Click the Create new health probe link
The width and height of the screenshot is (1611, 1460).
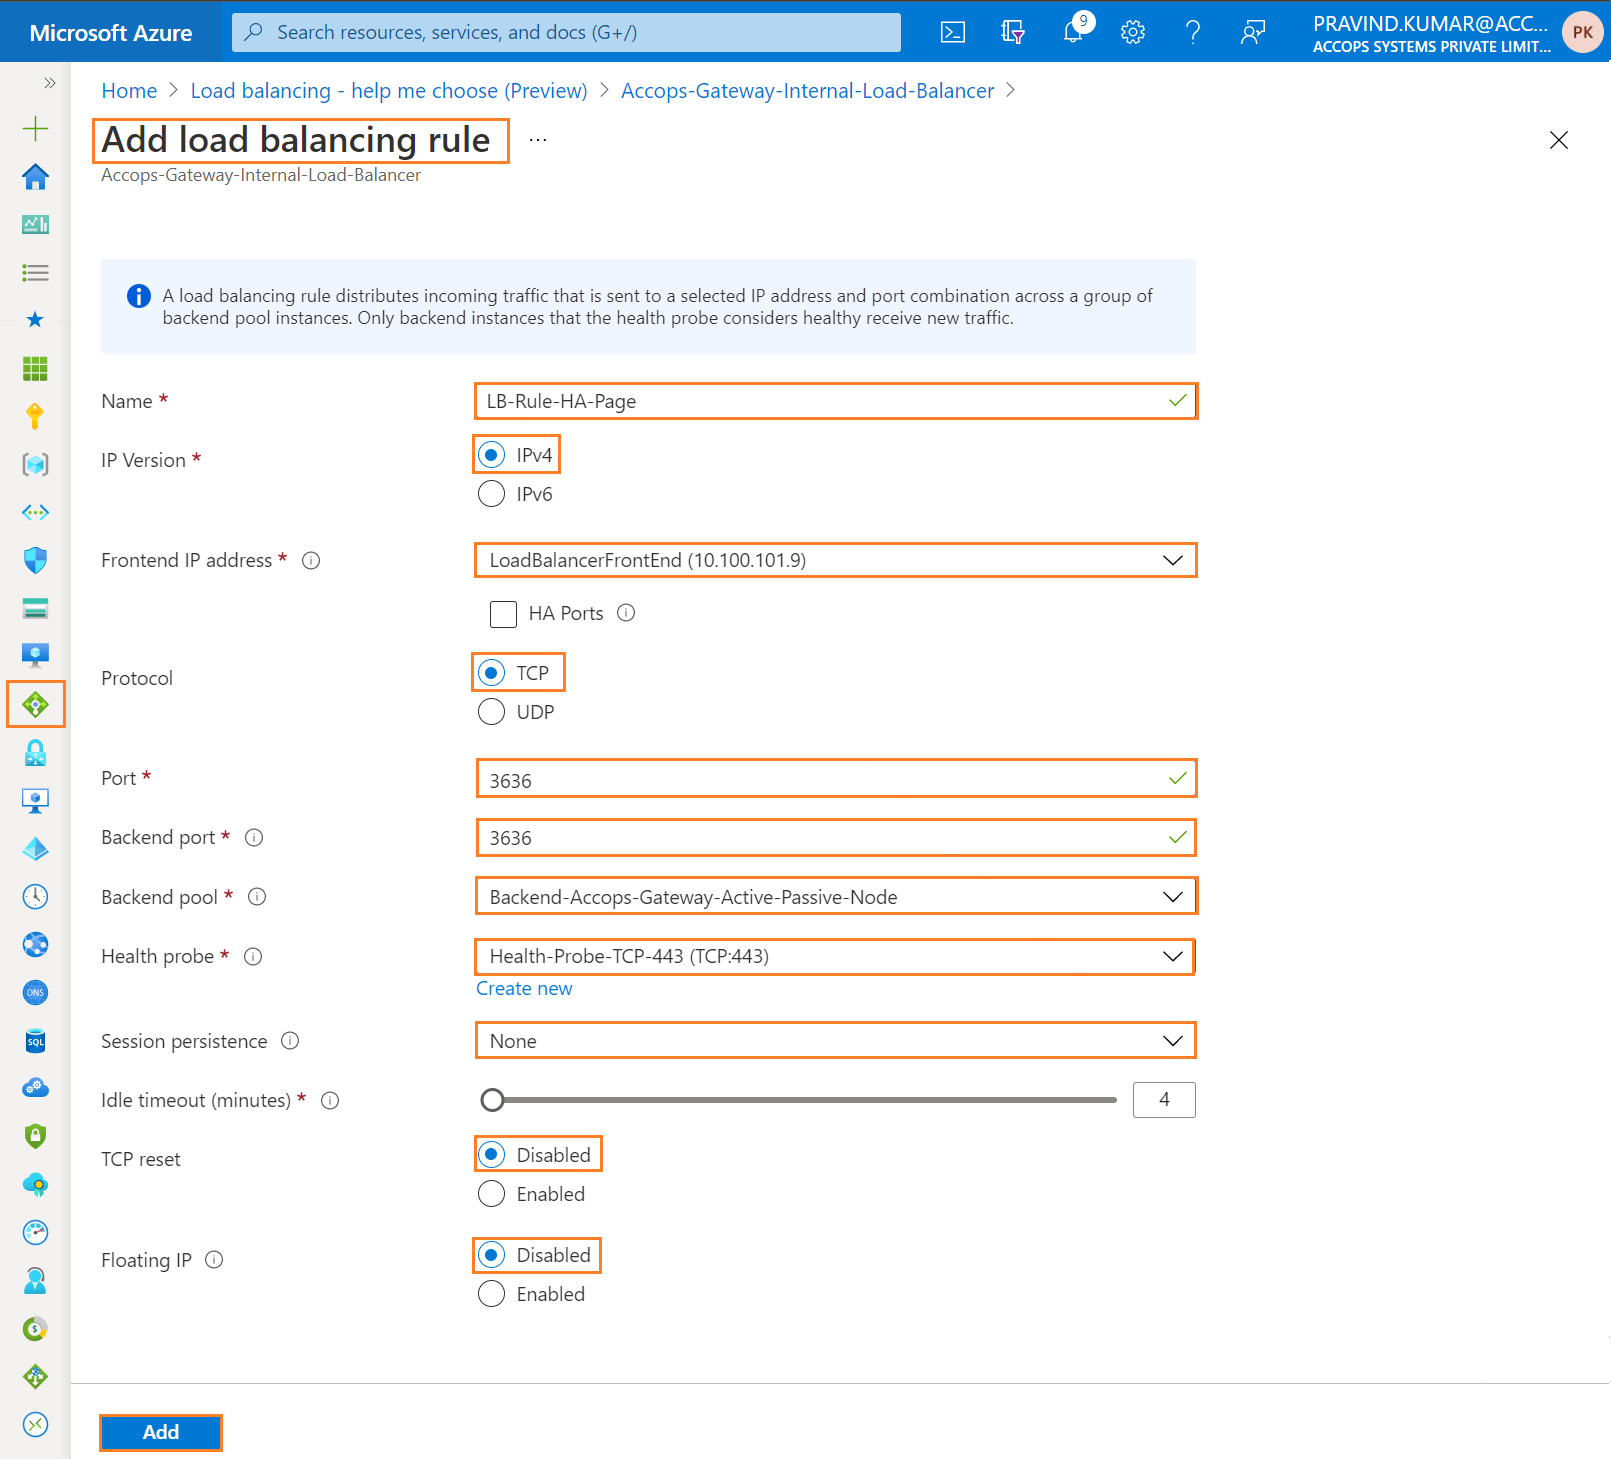(x=524, y=989)
